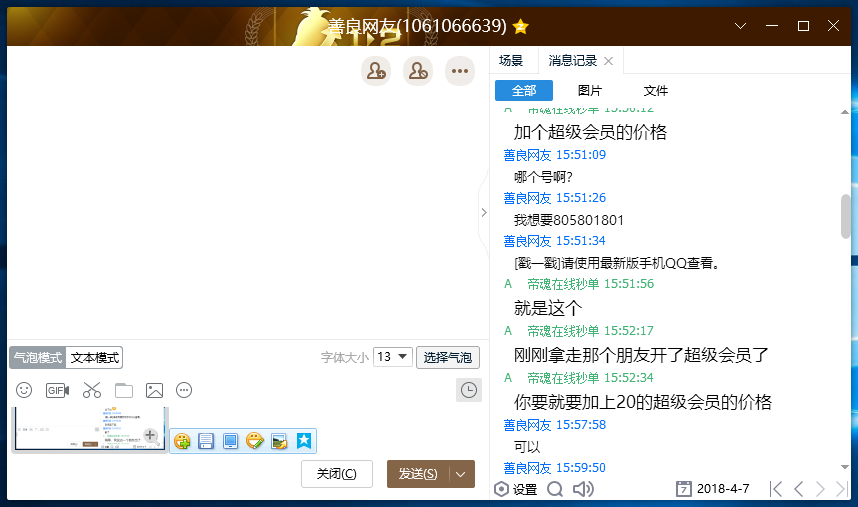
Task: Click the blue star favorite icon
Action: click(x=304, y=441)
